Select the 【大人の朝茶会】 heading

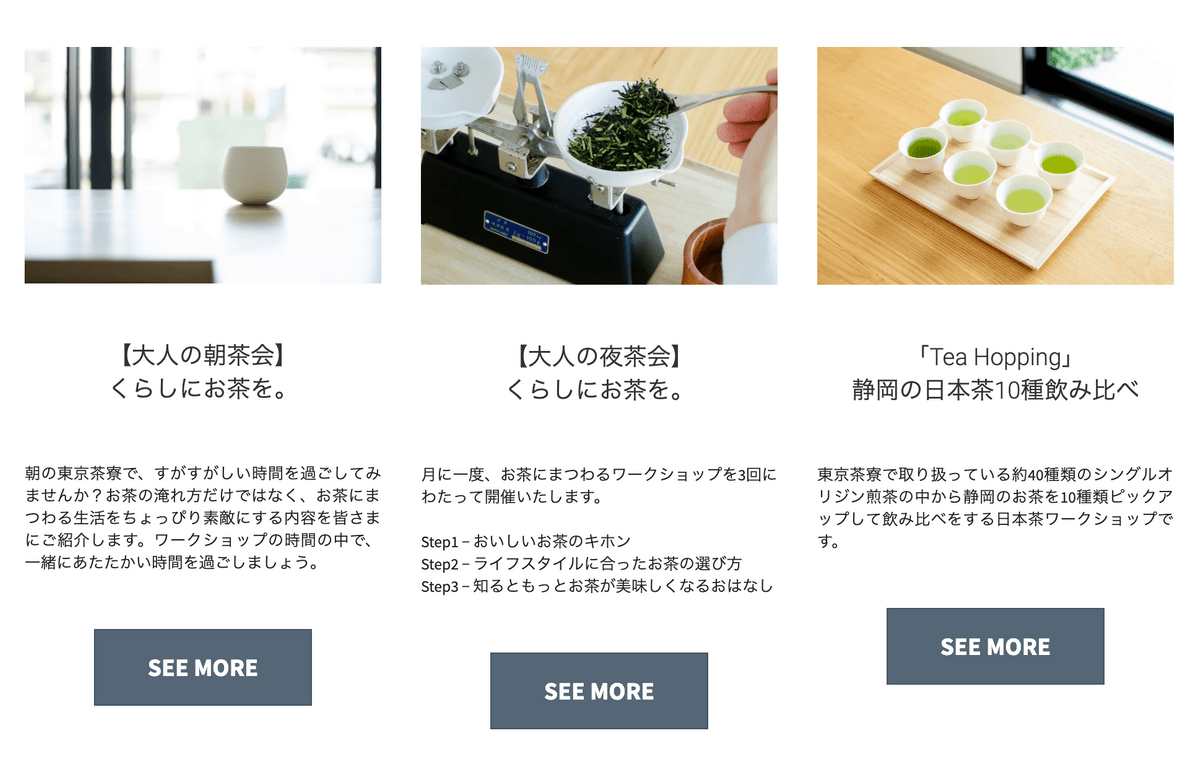tap(202, 355)
